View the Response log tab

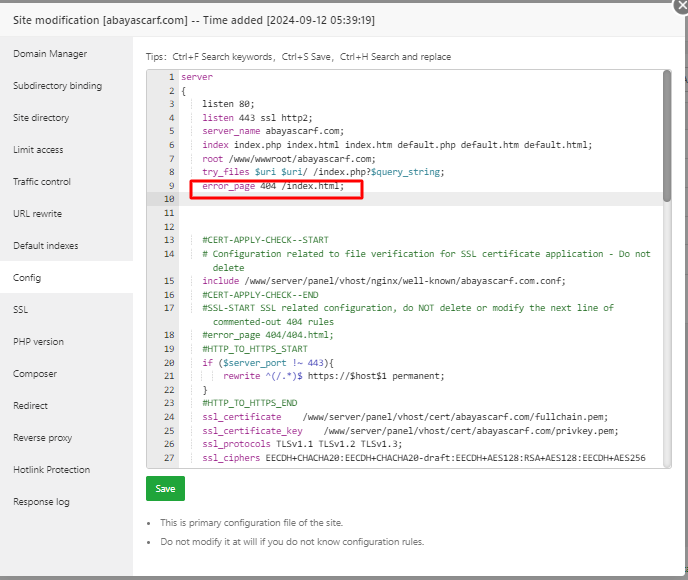click(x=41, y=502)
